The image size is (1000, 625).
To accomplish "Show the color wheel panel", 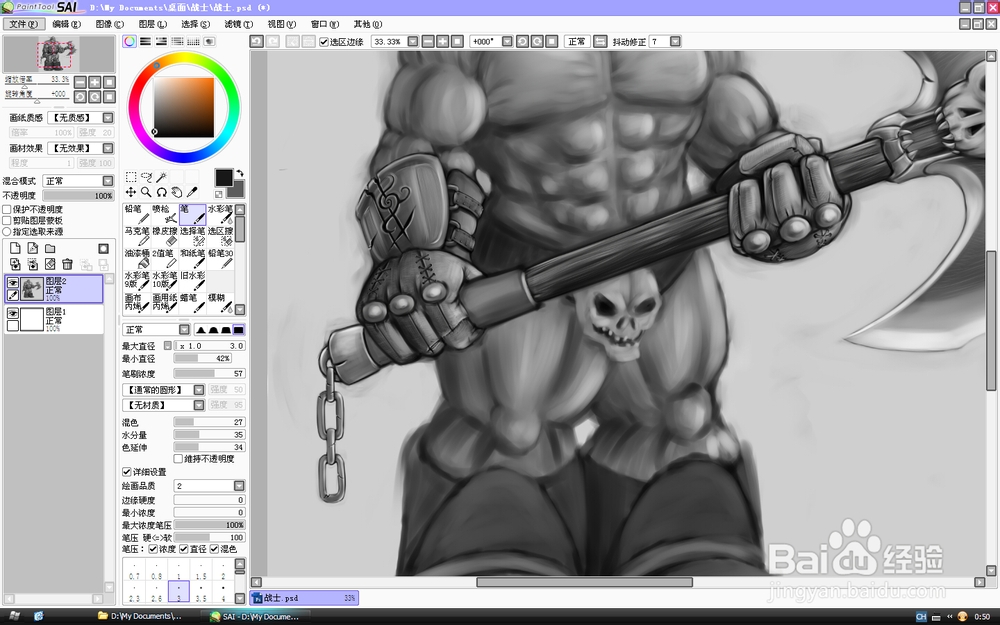I will click(x=129, y=41).
